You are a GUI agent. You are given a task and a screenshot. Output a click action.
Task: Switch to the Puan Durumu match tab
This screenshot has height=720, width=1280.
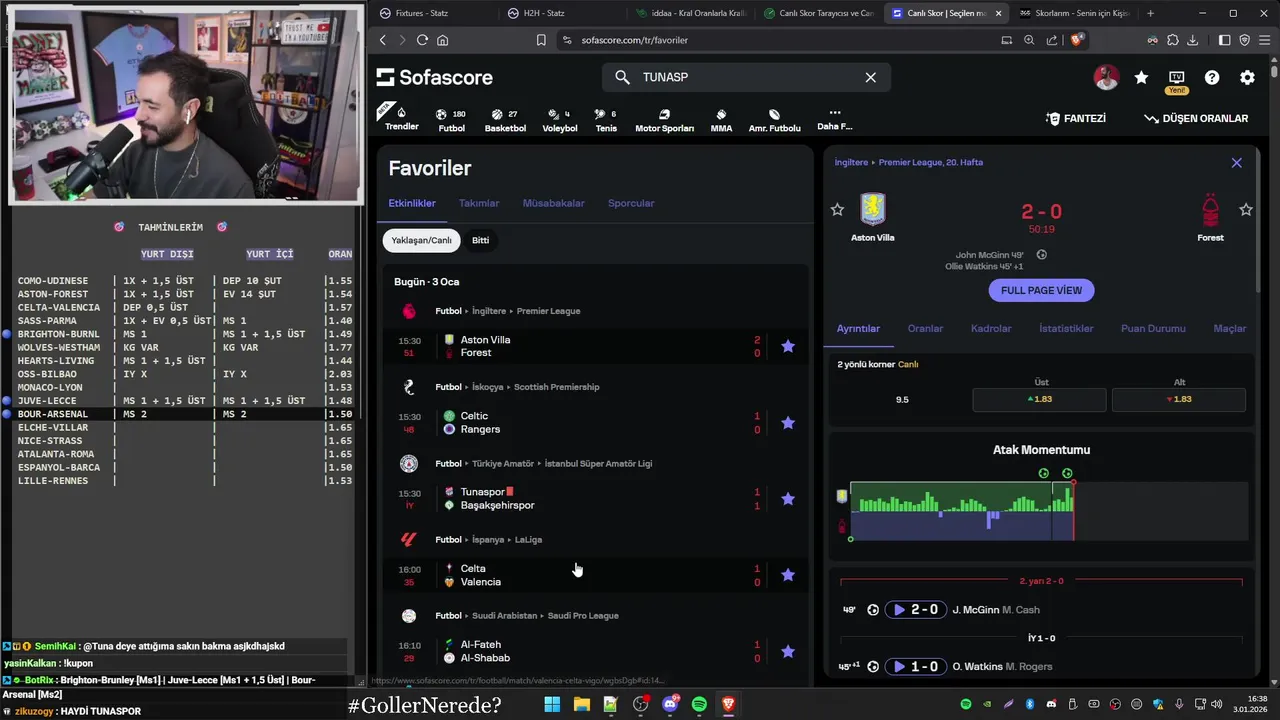(x=1153, y=328)
